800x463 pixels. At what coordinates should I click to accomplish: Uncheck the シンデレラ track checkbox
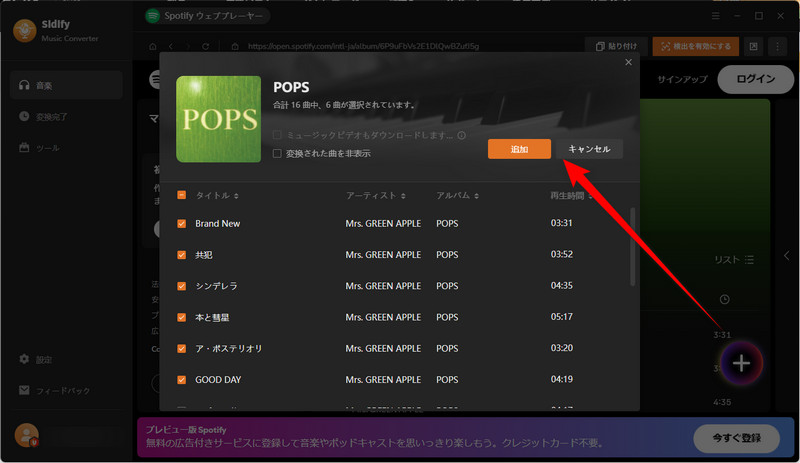click(181, 286)
